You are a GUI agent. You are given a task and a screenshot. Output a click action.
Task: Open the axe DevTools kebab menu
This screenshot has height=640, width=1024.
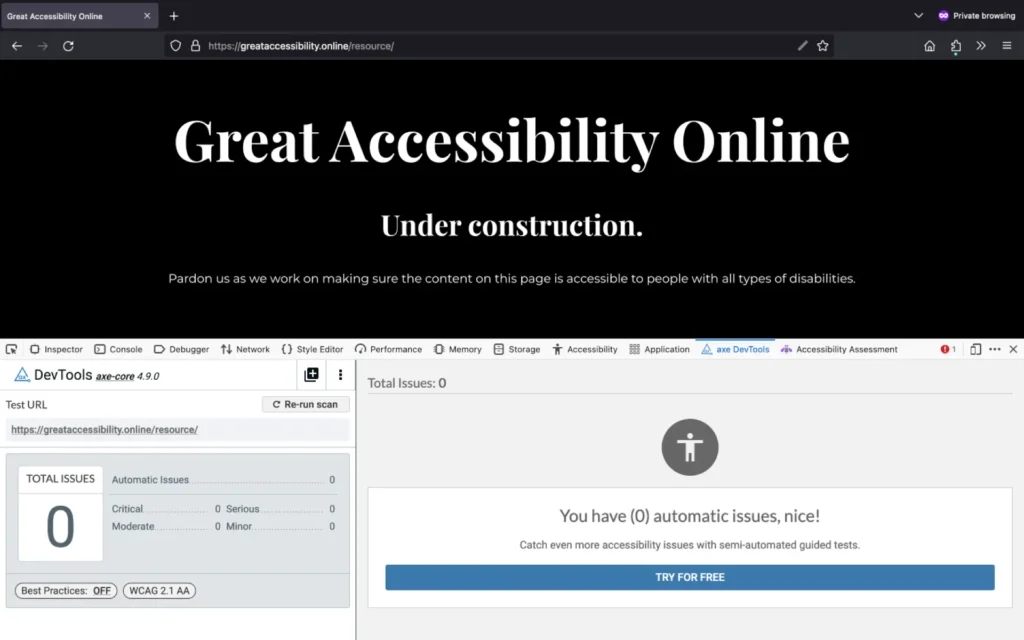(340, 374)
